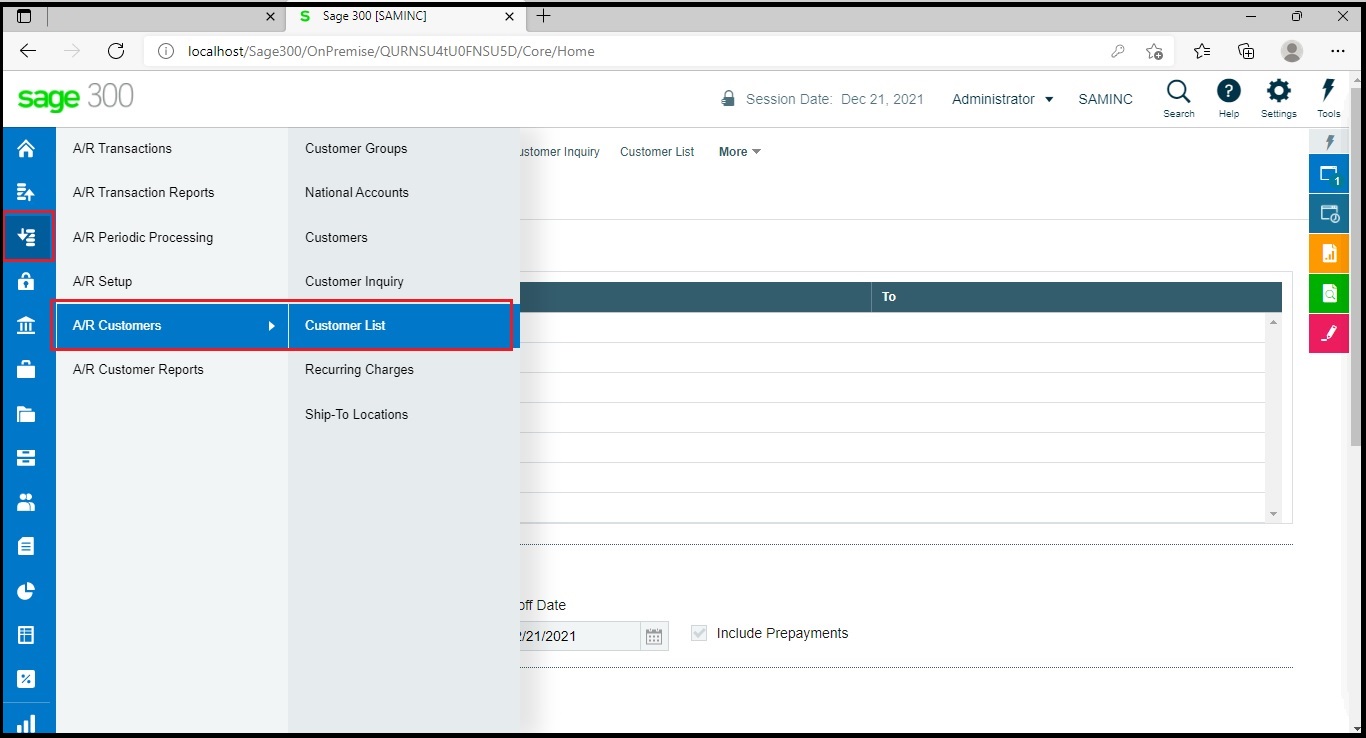Expand the More dropdown in the top bar
Image resolution: width=1366 pixels, height=738 pixels.
(x=737, y=152)
